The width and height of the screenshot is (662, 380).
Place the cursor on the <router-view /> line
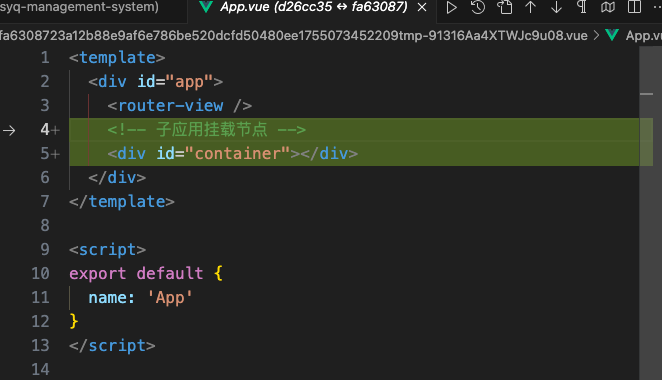179,106
